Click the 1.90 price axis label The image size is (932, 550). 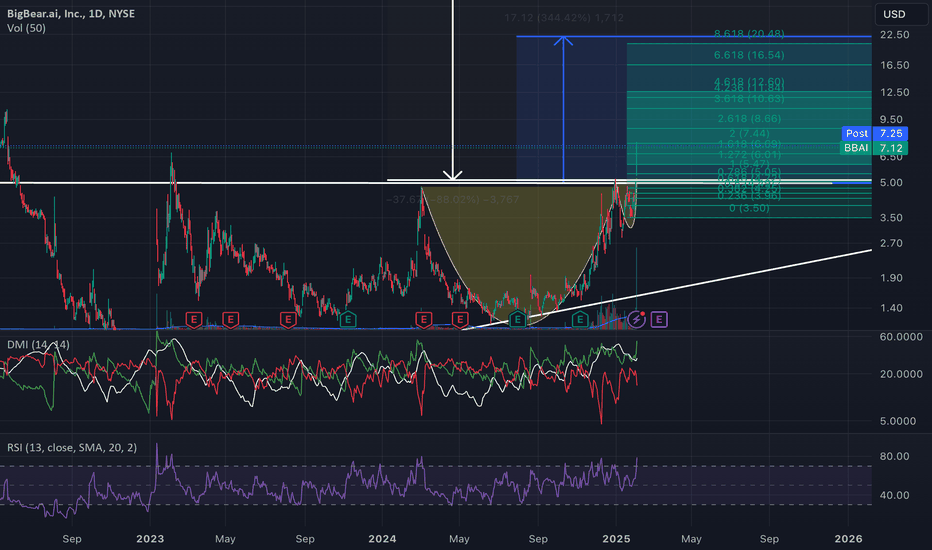point(892,278)
